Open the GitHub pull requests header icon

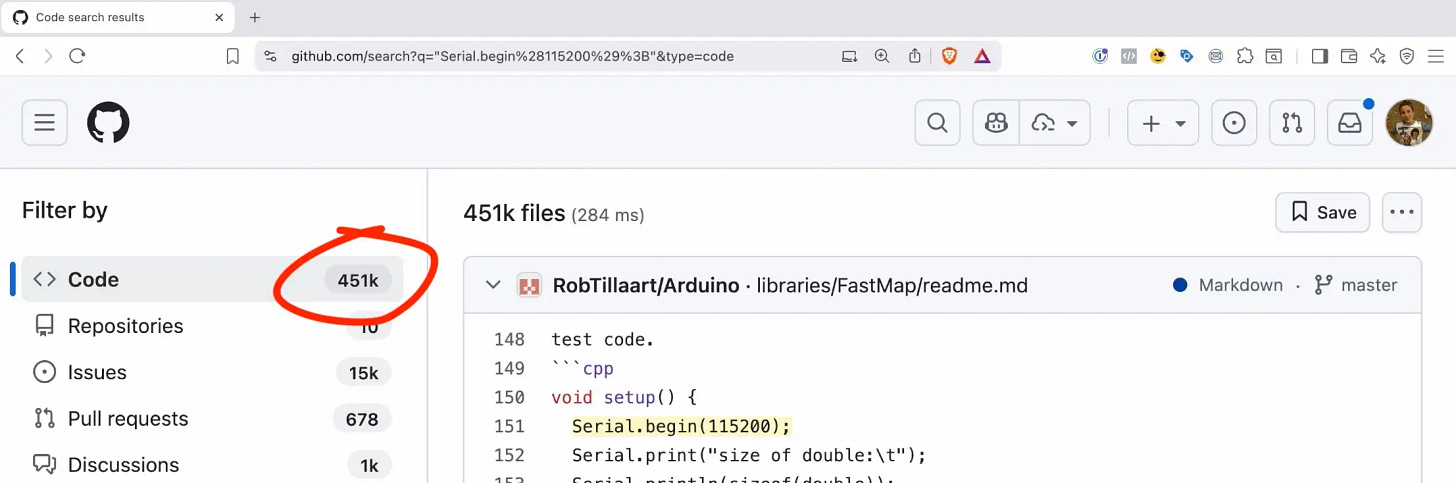[1292, 123]
